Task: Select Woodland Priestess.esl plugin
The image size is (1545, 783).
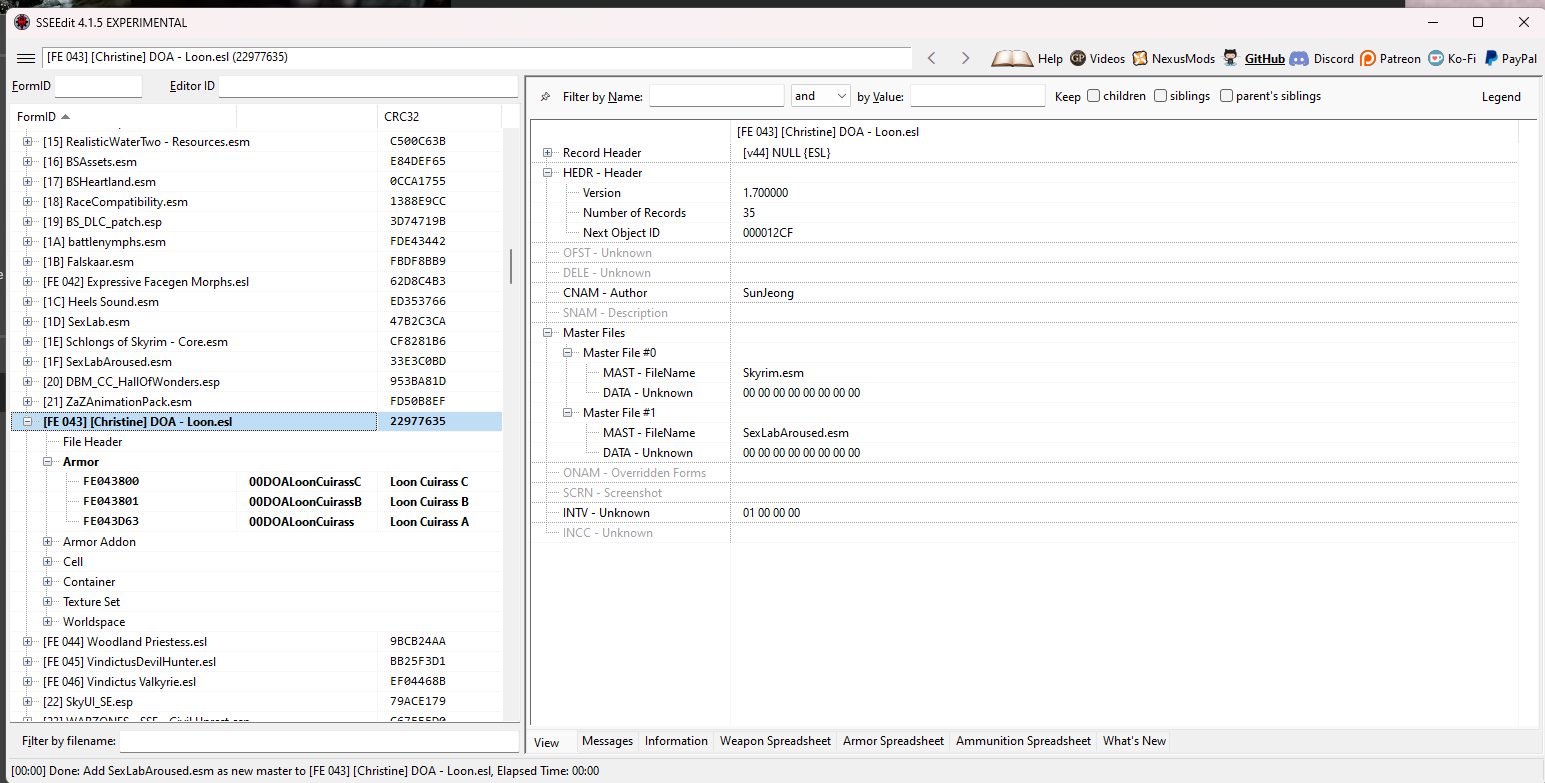Action: point(125,642)
